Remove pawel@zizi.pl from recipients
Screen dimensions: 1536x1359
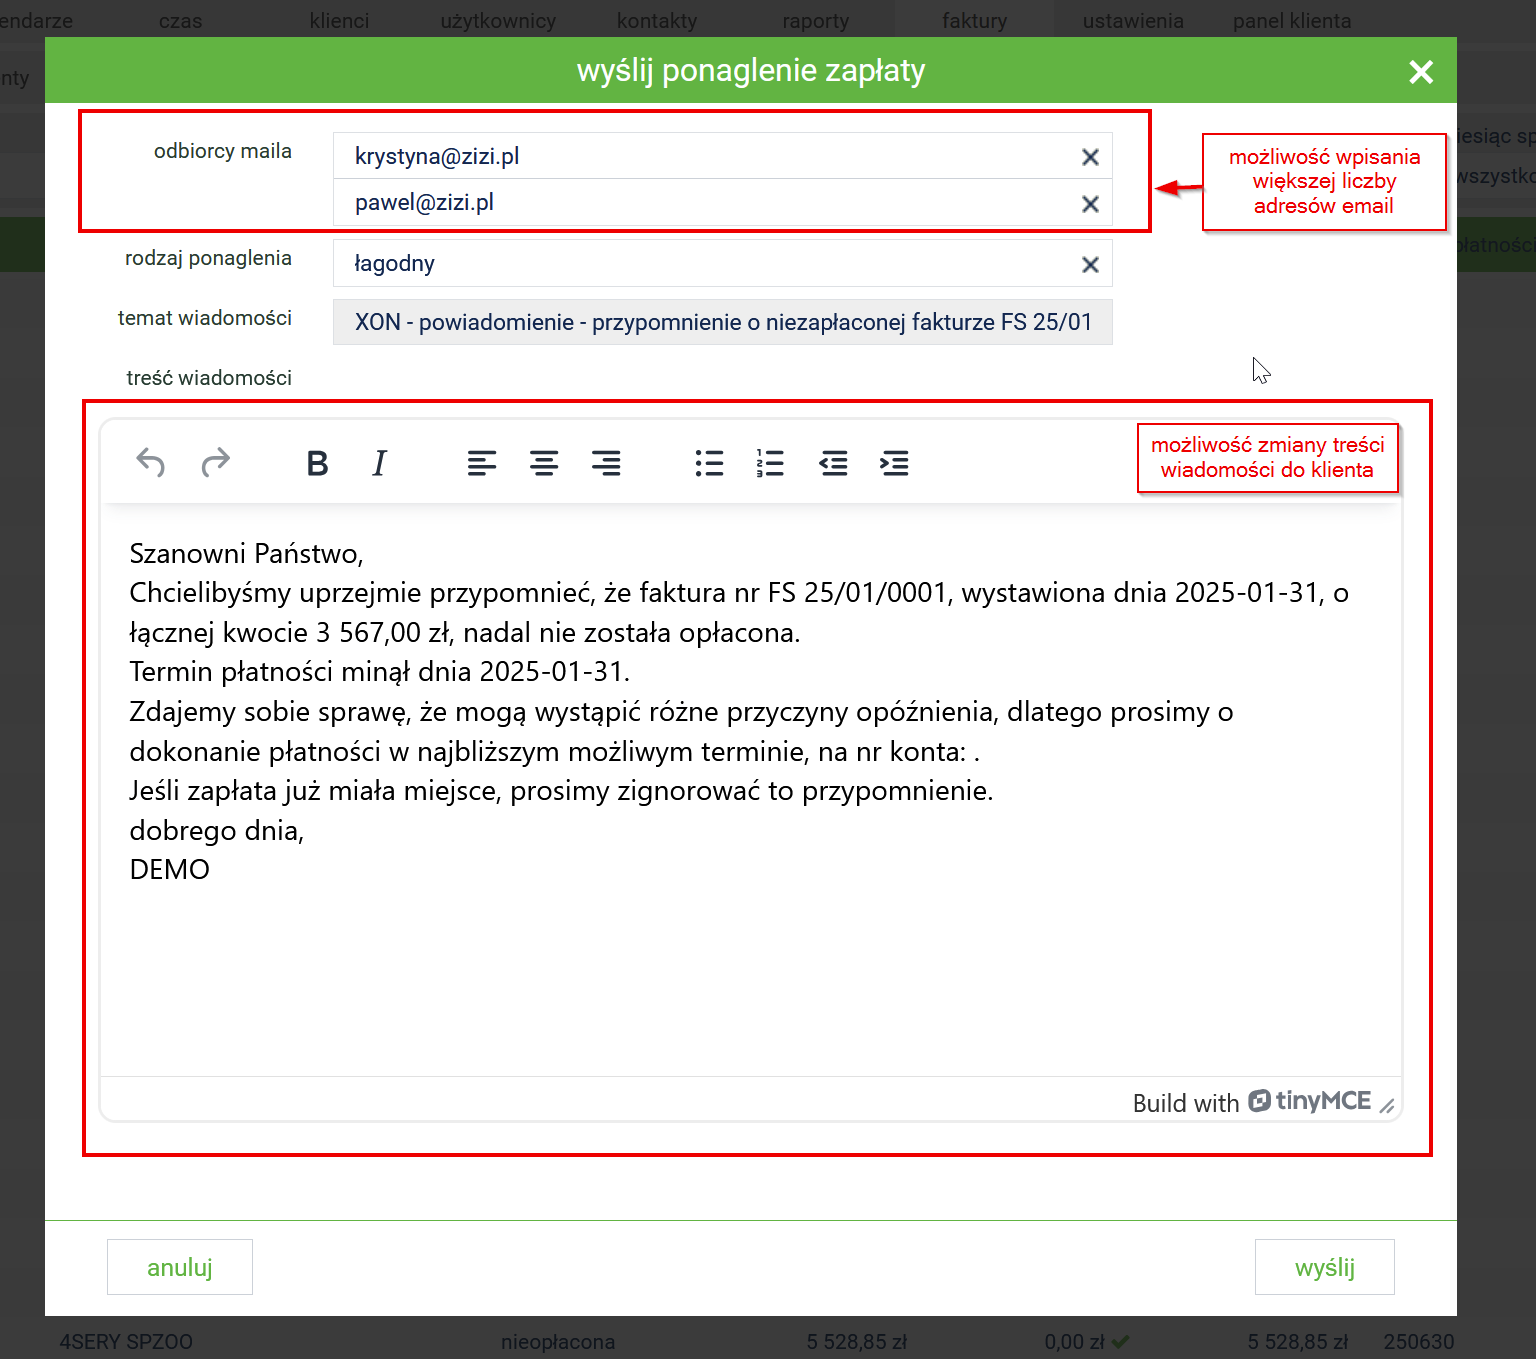click(1090, 204)
